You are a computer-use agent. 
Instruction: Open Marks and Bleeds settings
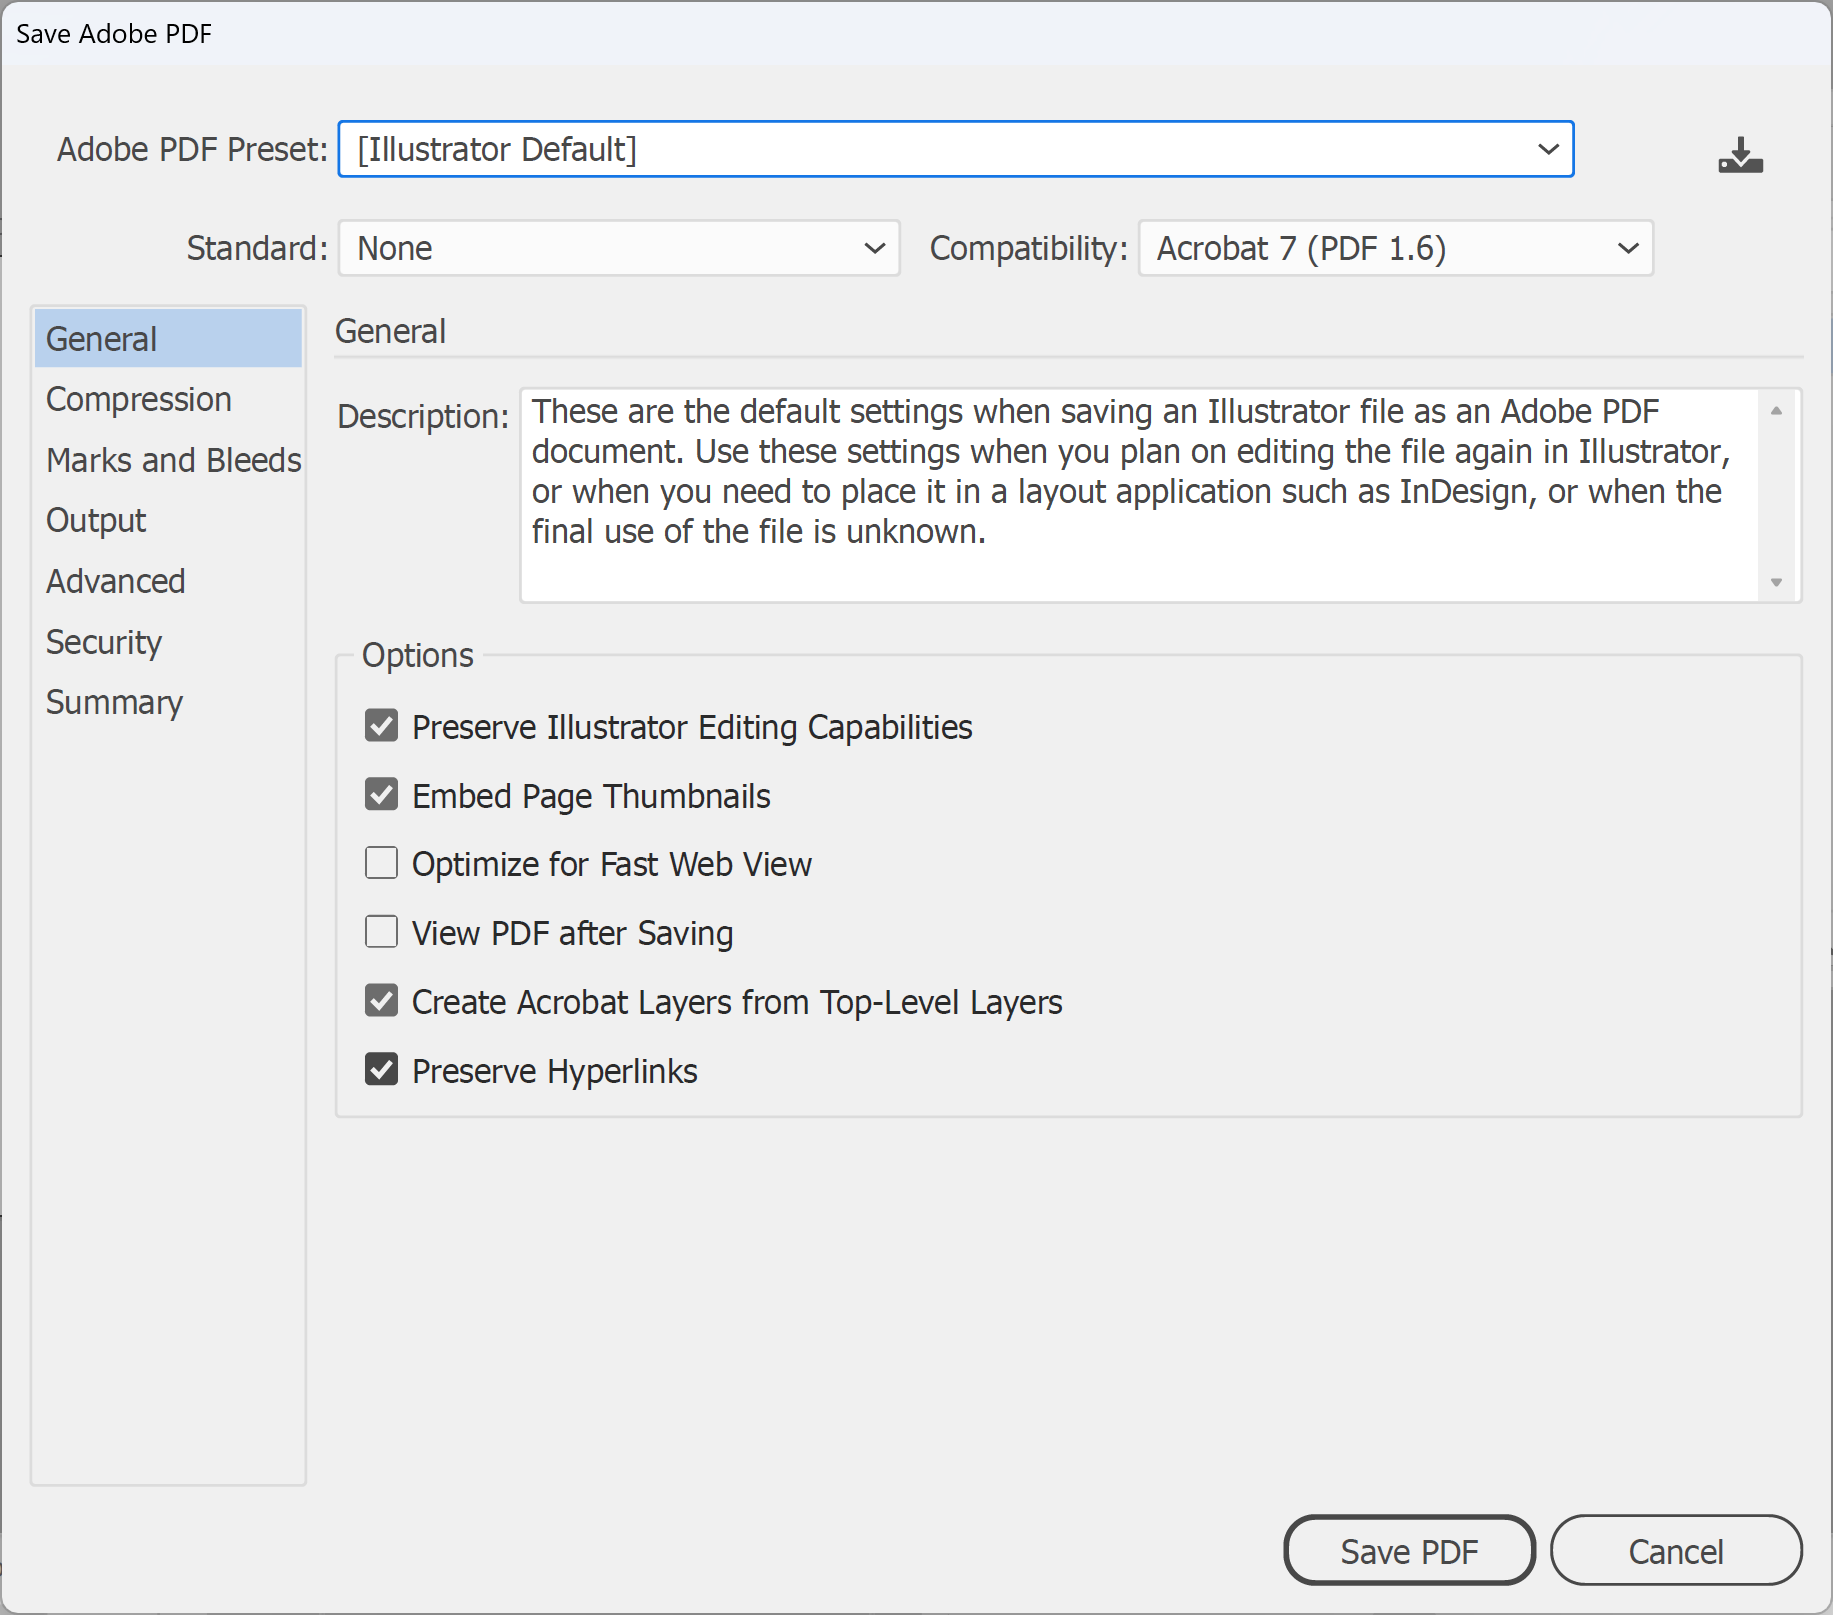pyautogui.click(x=168, y=460)
